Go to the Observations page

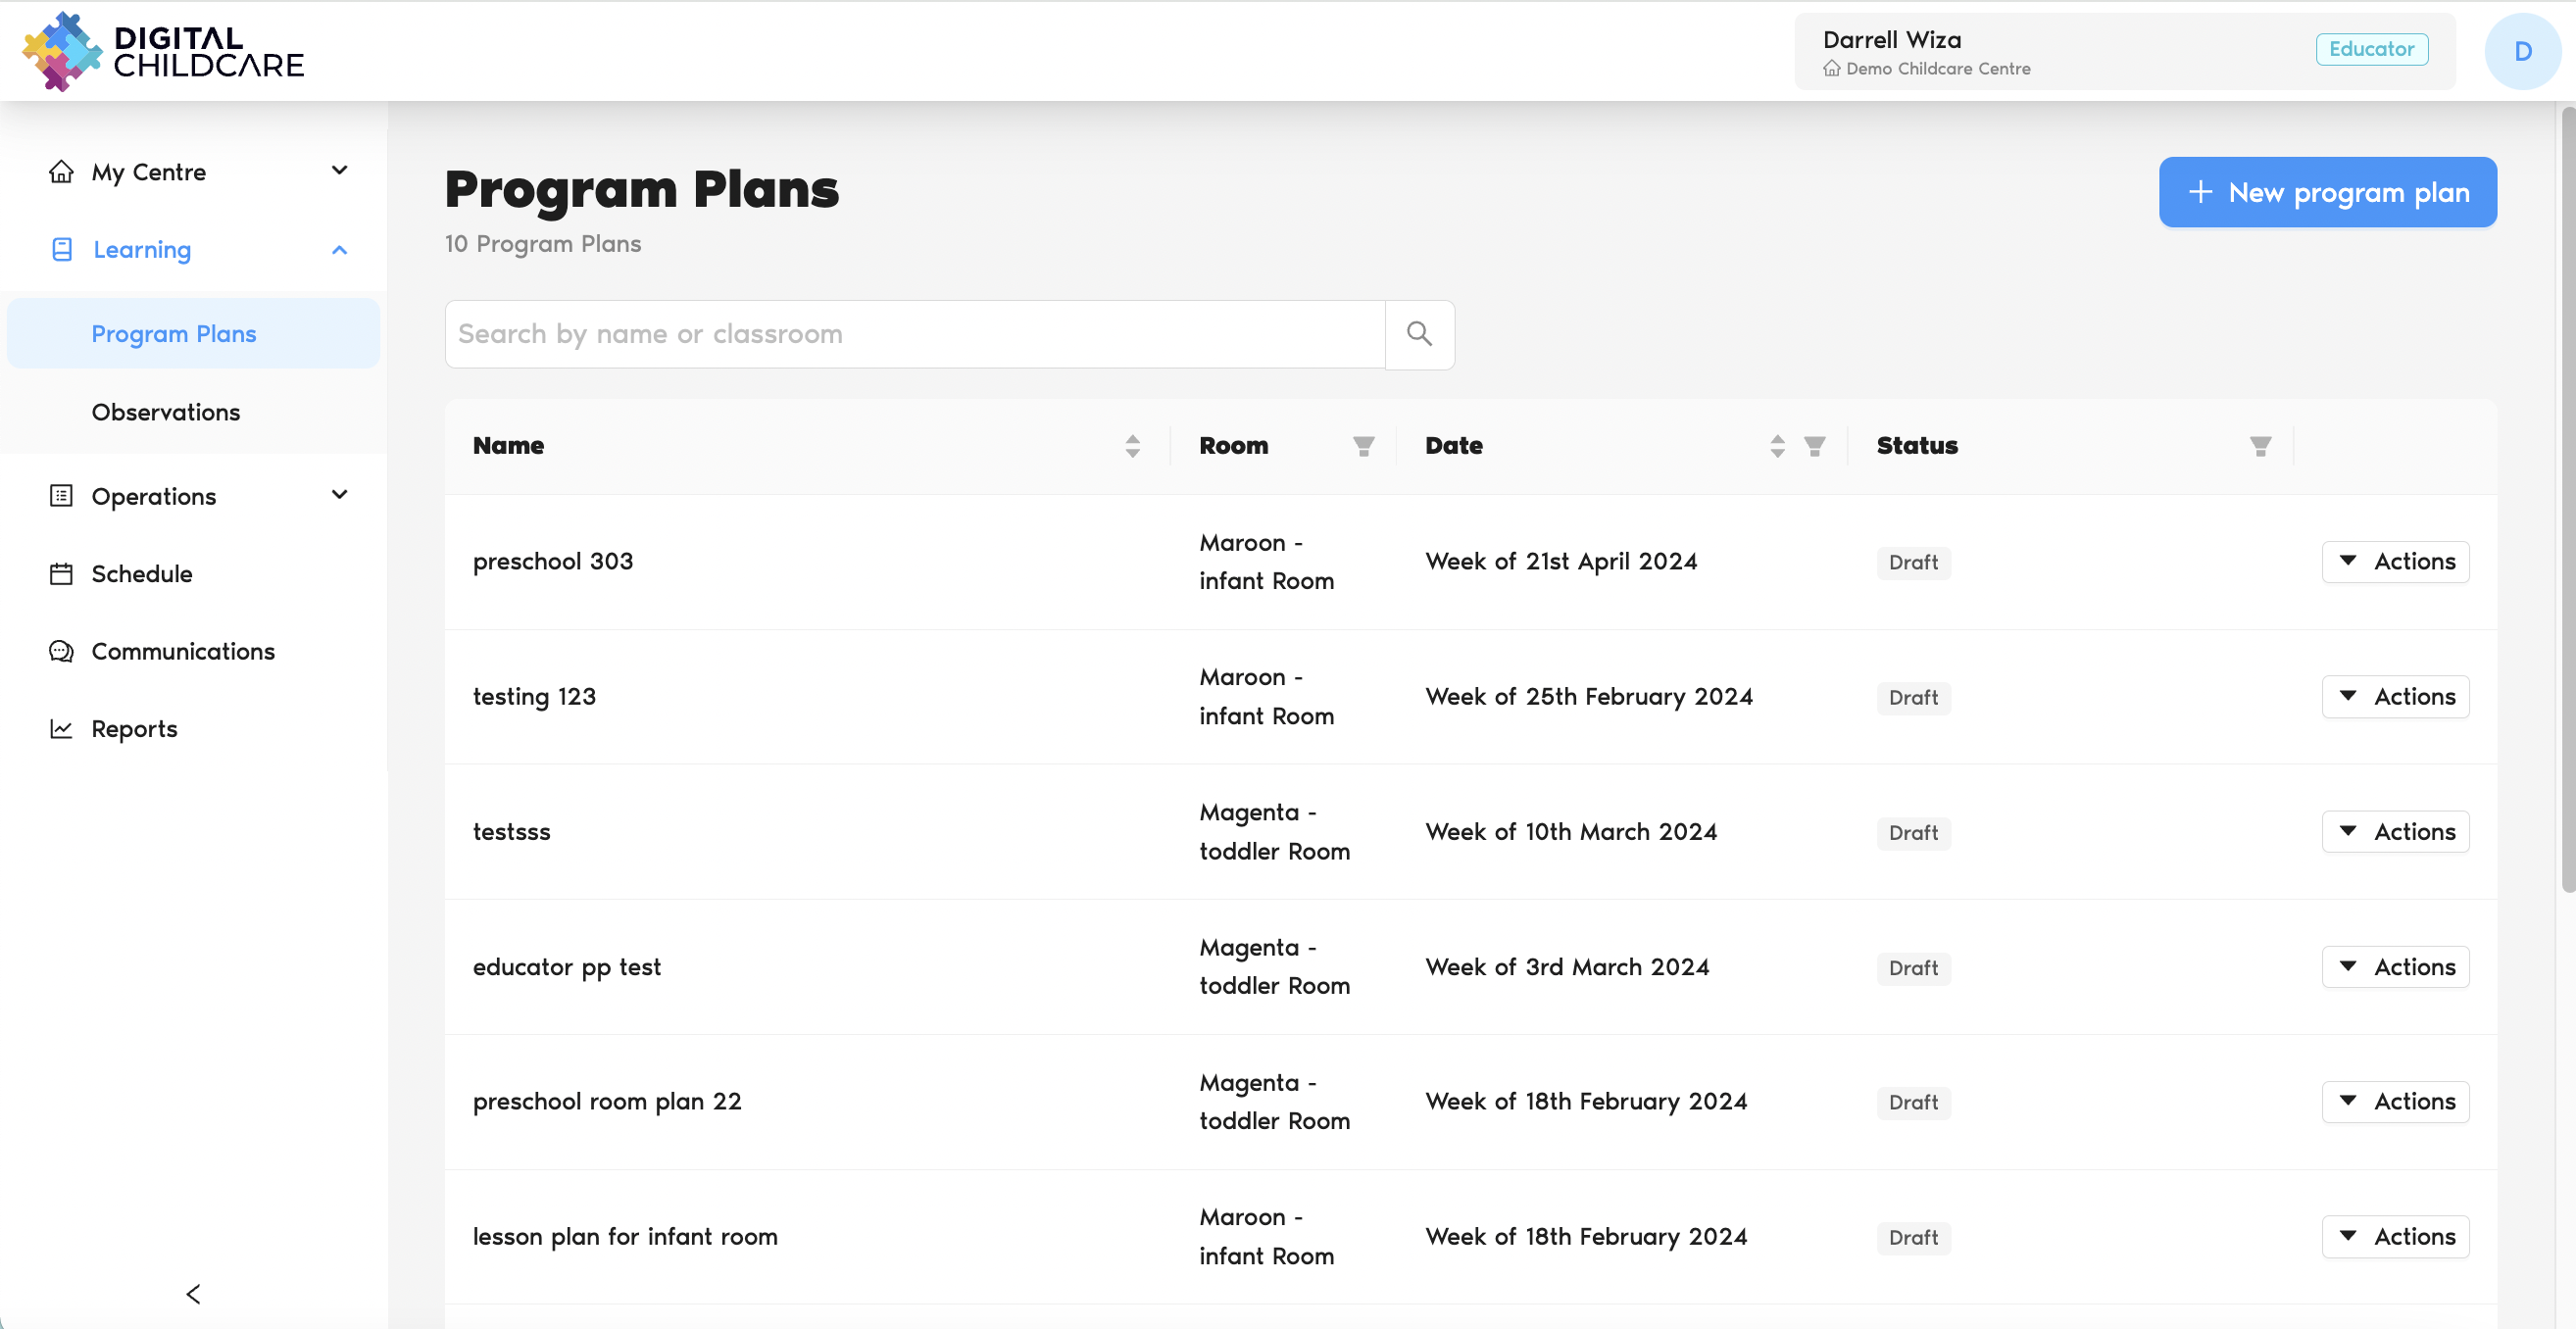(x=166, y=412)
